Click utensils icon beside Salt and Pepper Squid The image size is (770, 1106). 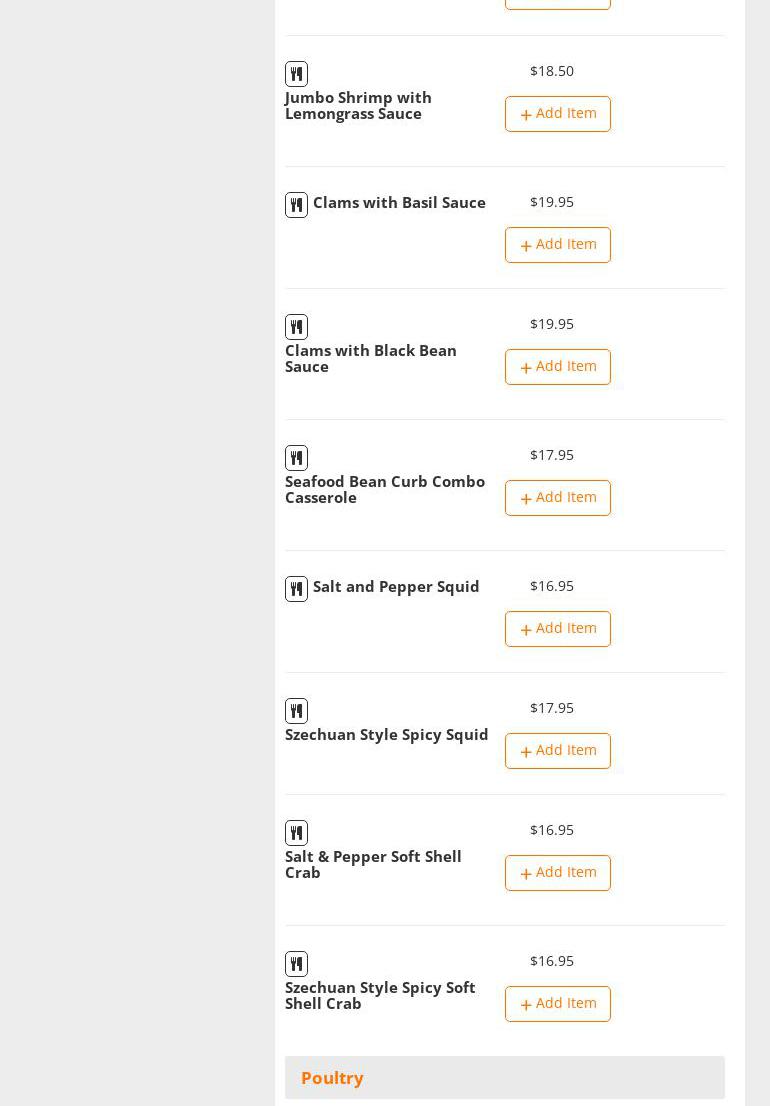296,589
